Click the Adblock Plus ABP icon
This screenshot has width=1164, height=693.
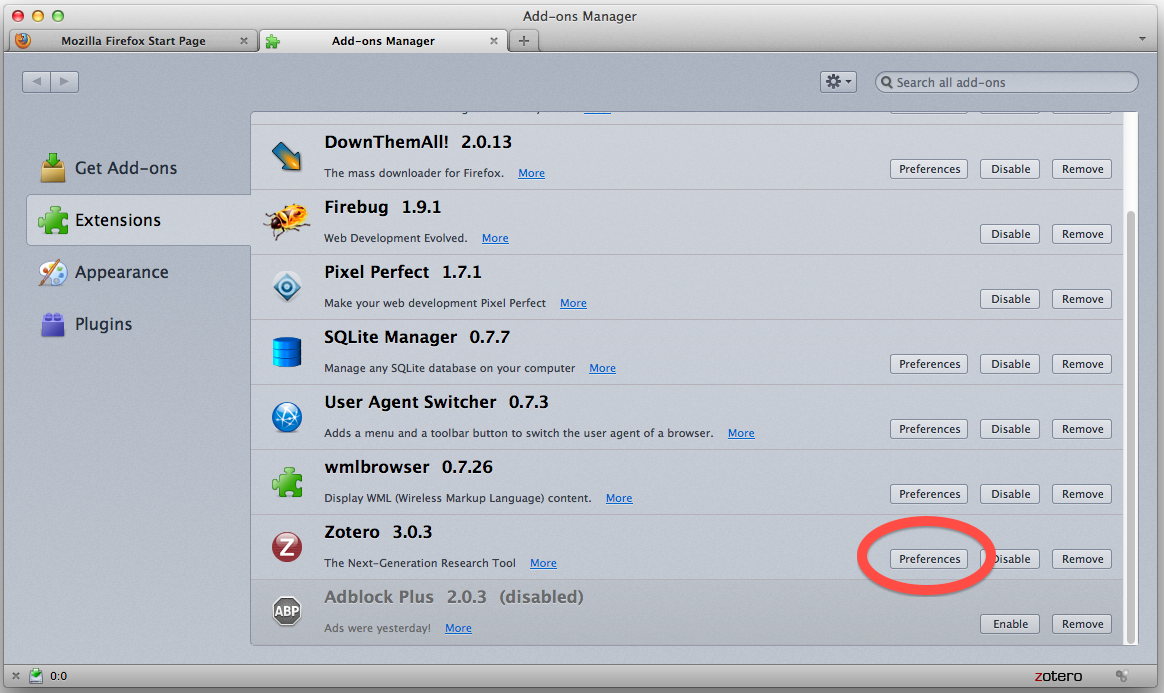coord(287,611)
